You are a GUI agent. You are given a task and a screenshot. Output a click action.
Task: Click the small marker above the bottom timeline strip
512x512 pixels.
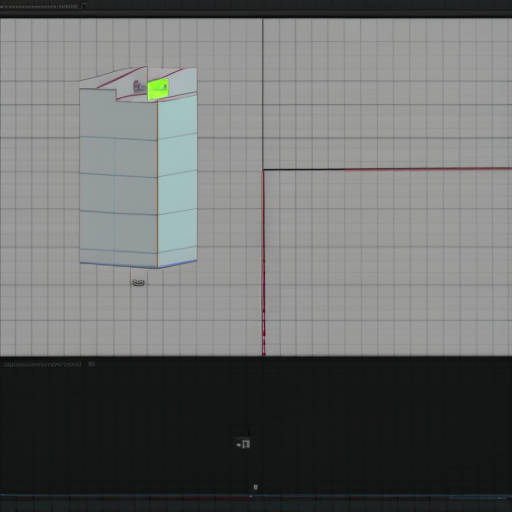pos(256,487)
